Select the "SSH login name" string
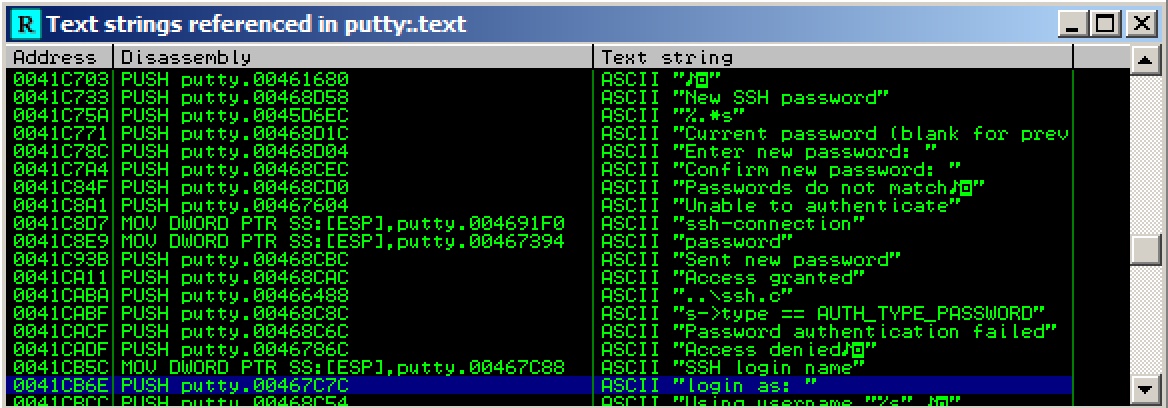The width and height of the screenshot is (1168, 408). (769, 368)
